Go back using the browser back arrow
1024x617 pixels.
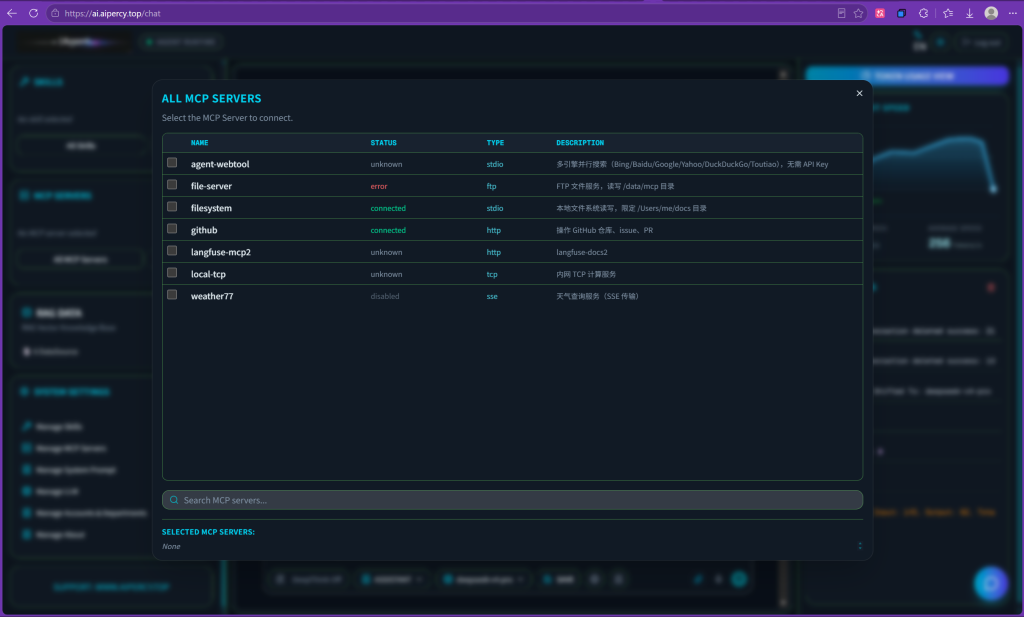[x=12, y=13]
